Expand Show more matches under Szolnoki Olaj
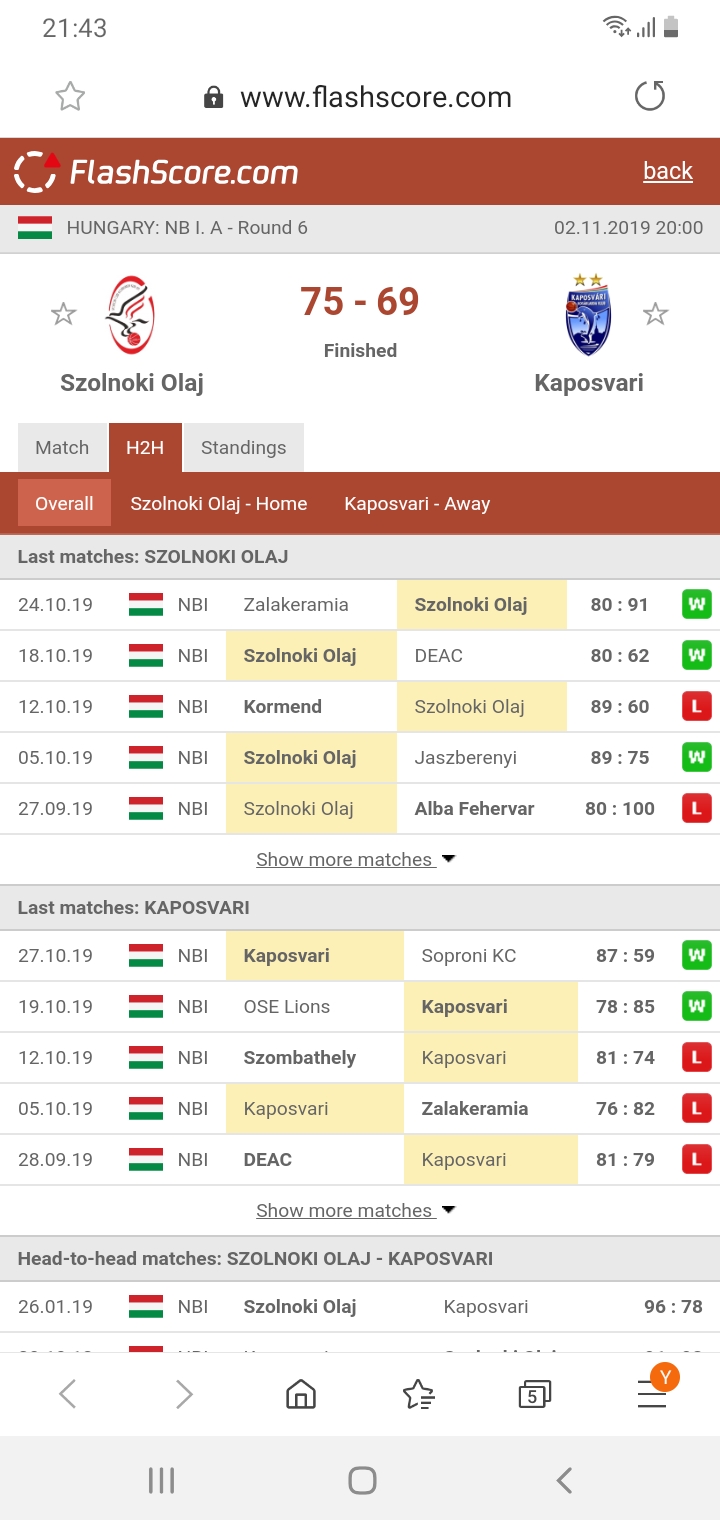Screen dimensions: 720x1520 click(356, 859)
